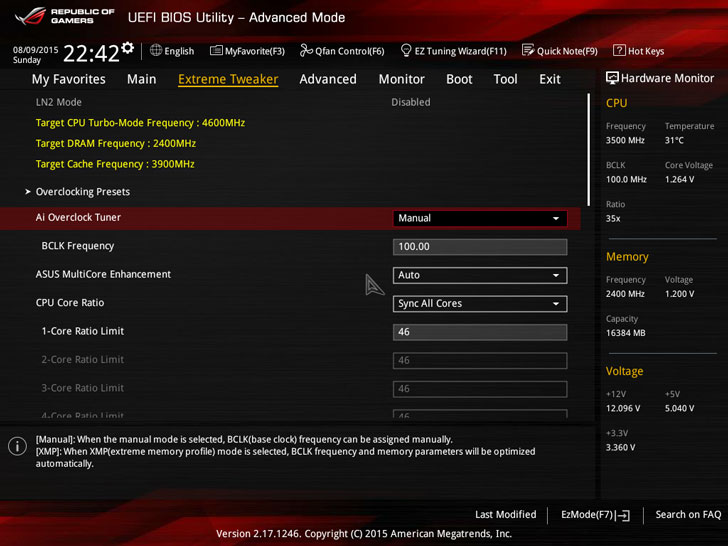The image size is (728, 546).
Task: Click the +12V 12.096 V reading
Action: [x=623, y=408]
